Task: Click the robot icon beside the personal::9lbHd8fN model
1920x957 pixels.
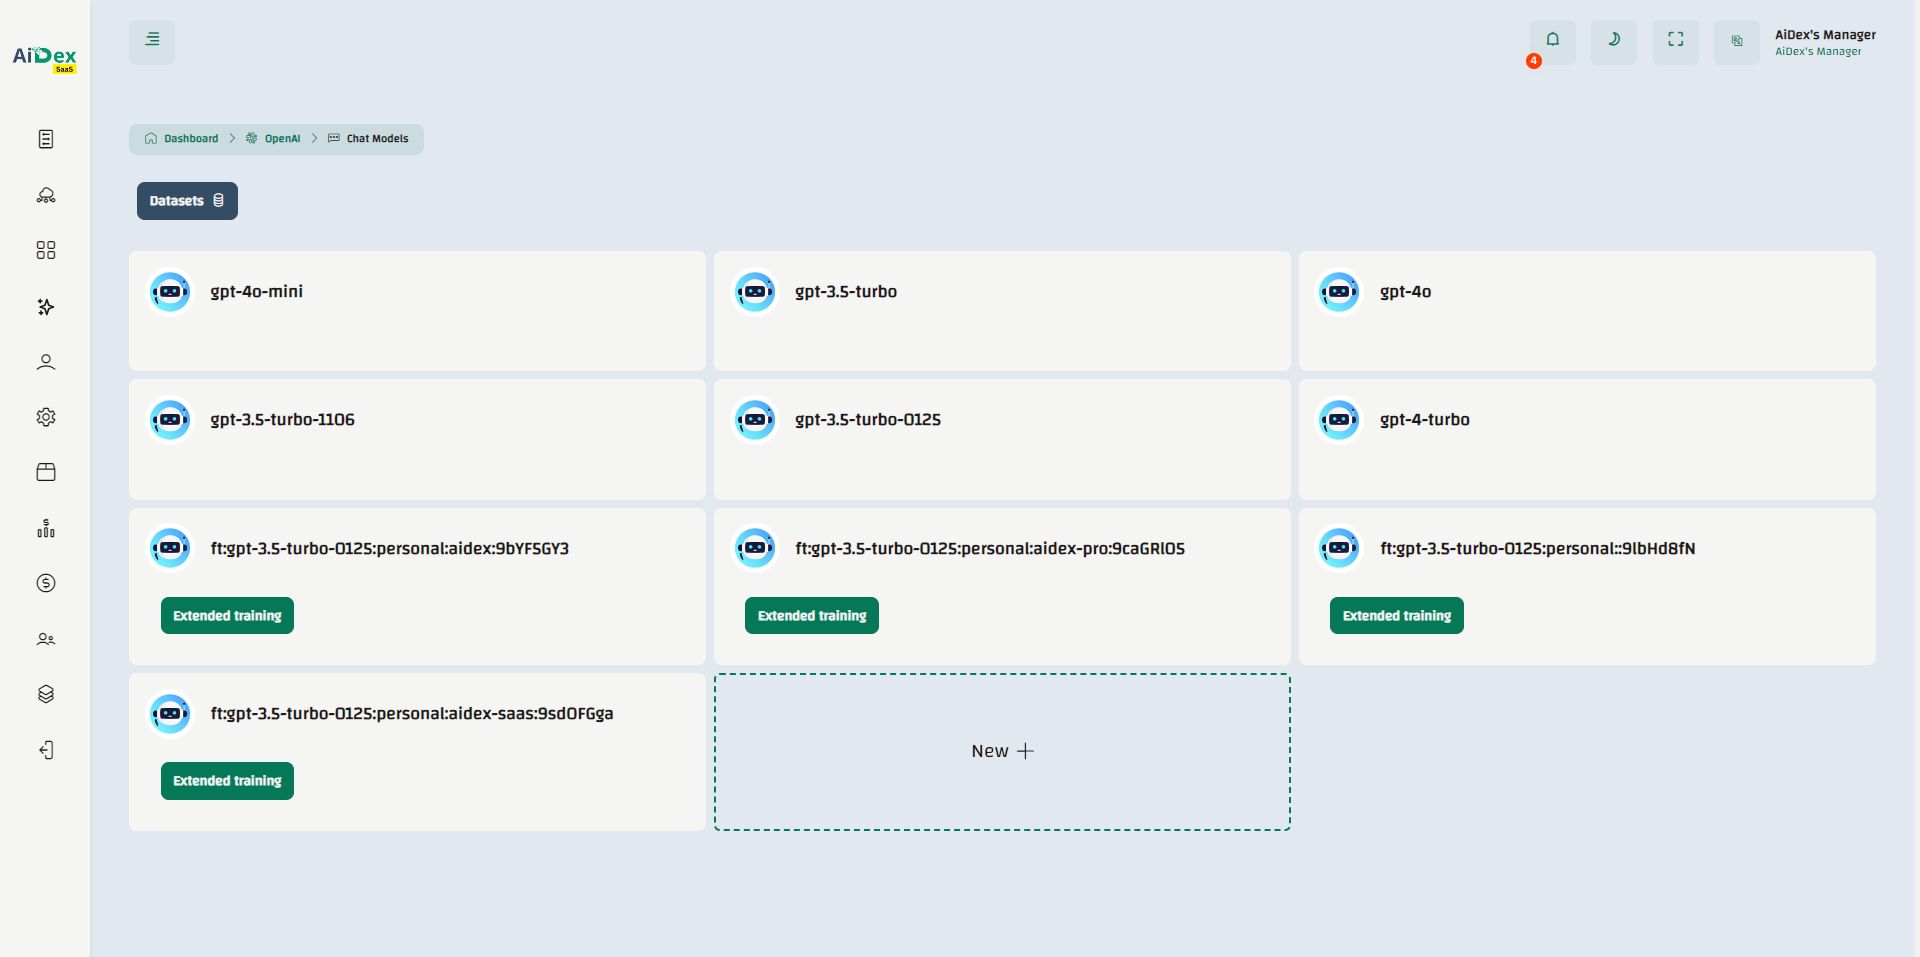Action: click(1339, 548)
